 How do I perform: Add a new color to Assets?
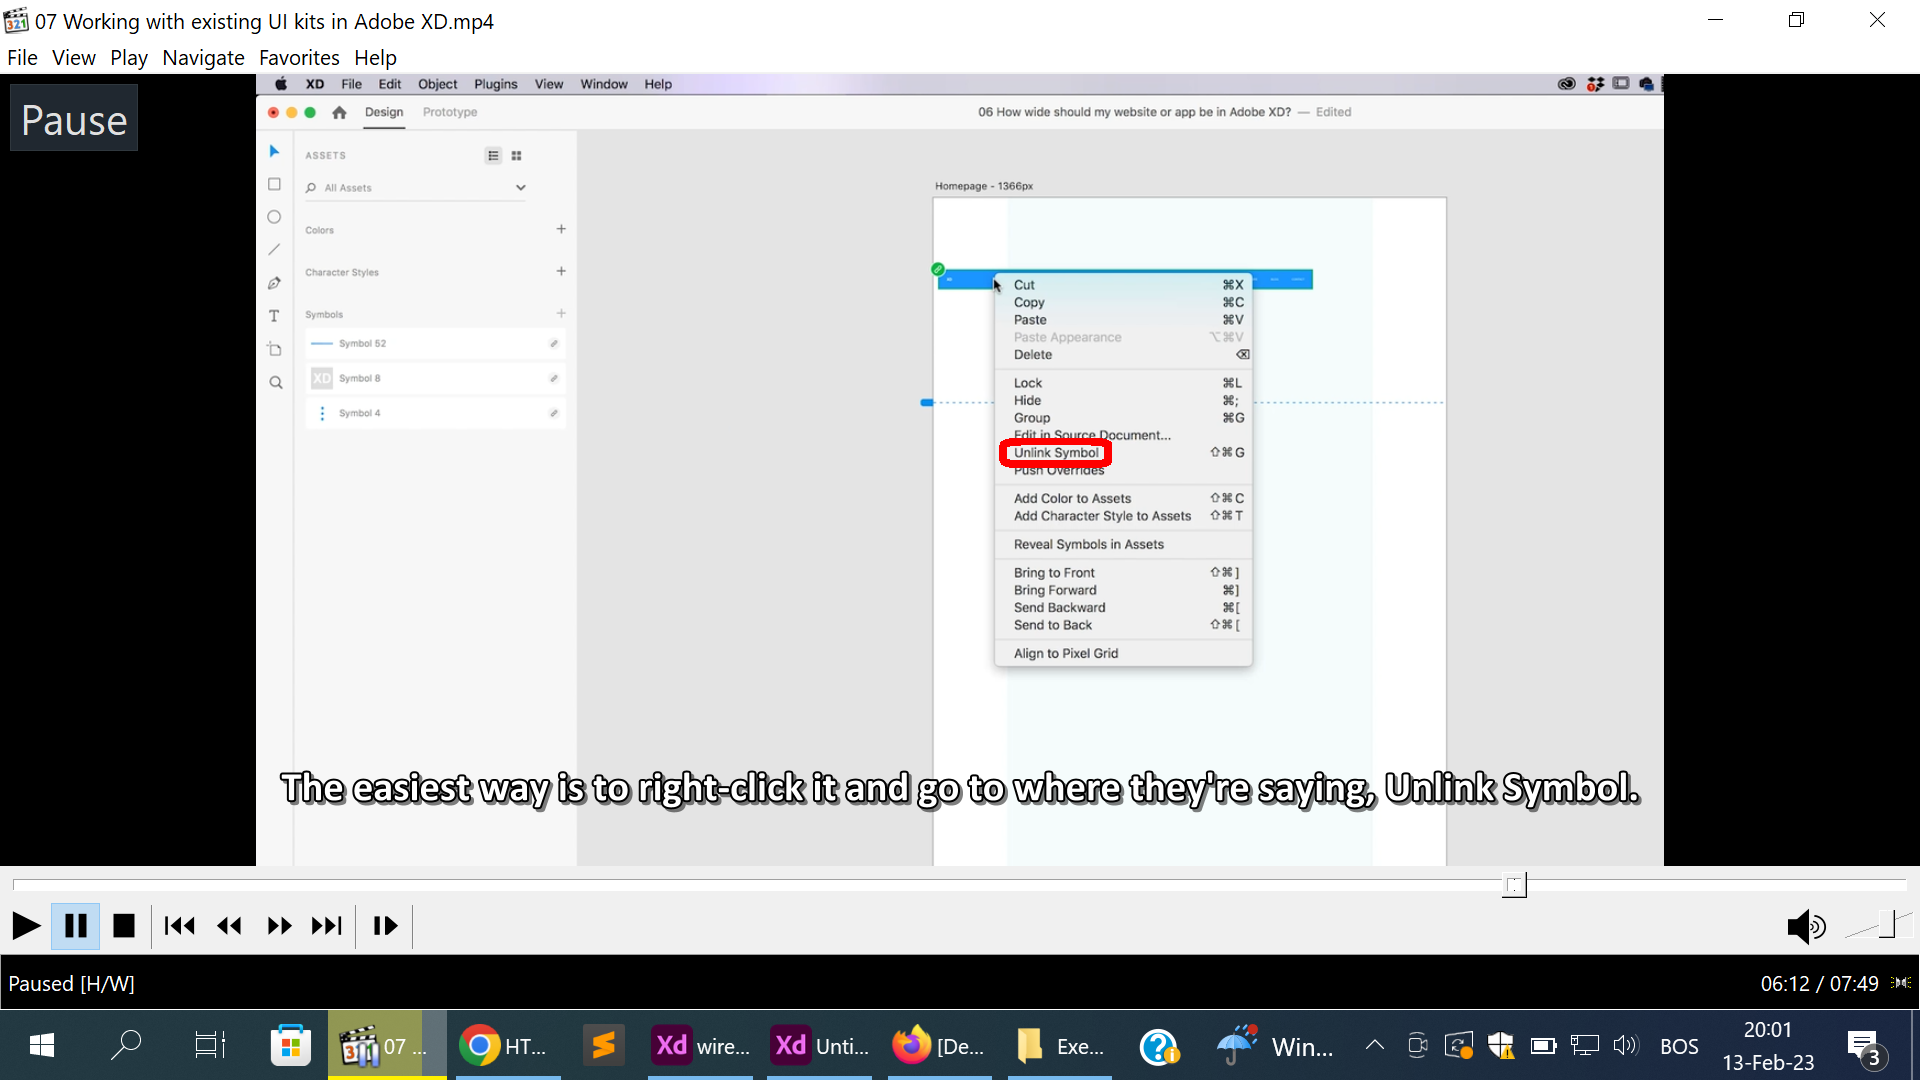coord(561,228)
